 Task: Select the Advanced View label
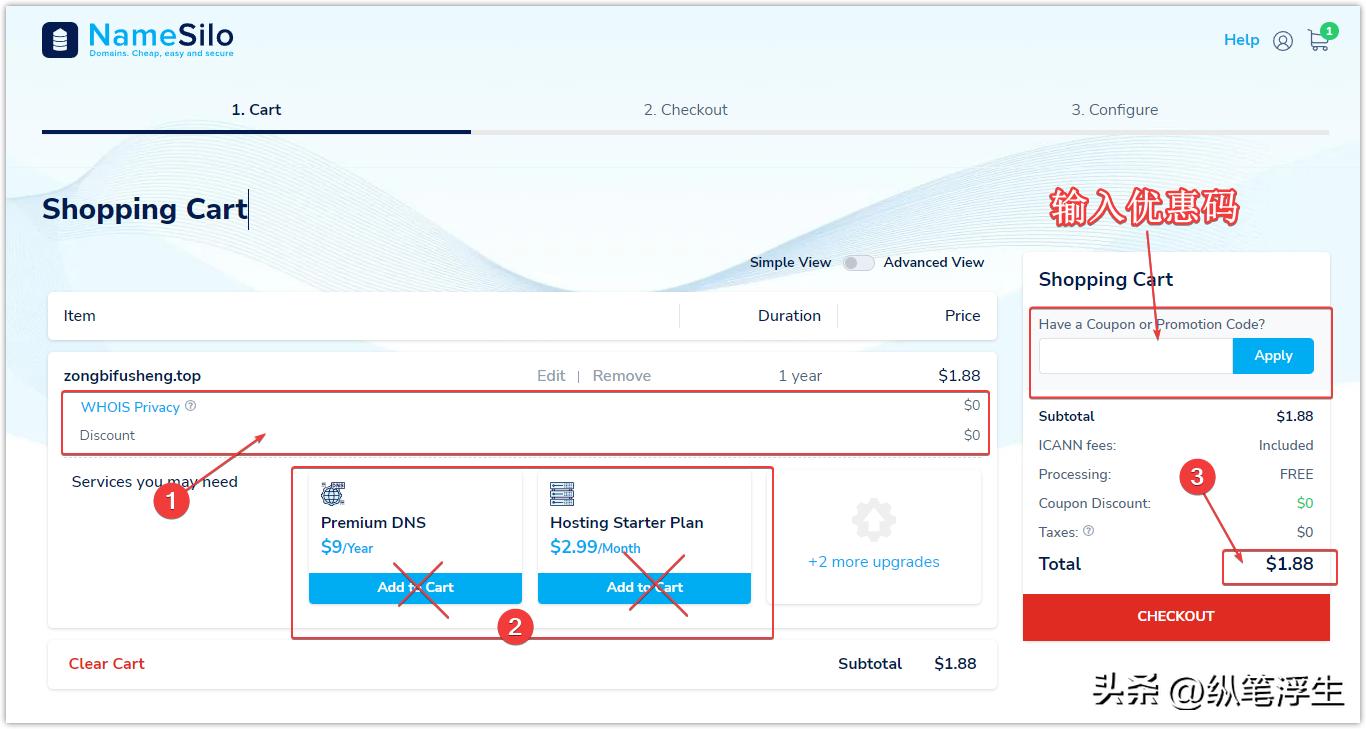[x=934, y=263]
